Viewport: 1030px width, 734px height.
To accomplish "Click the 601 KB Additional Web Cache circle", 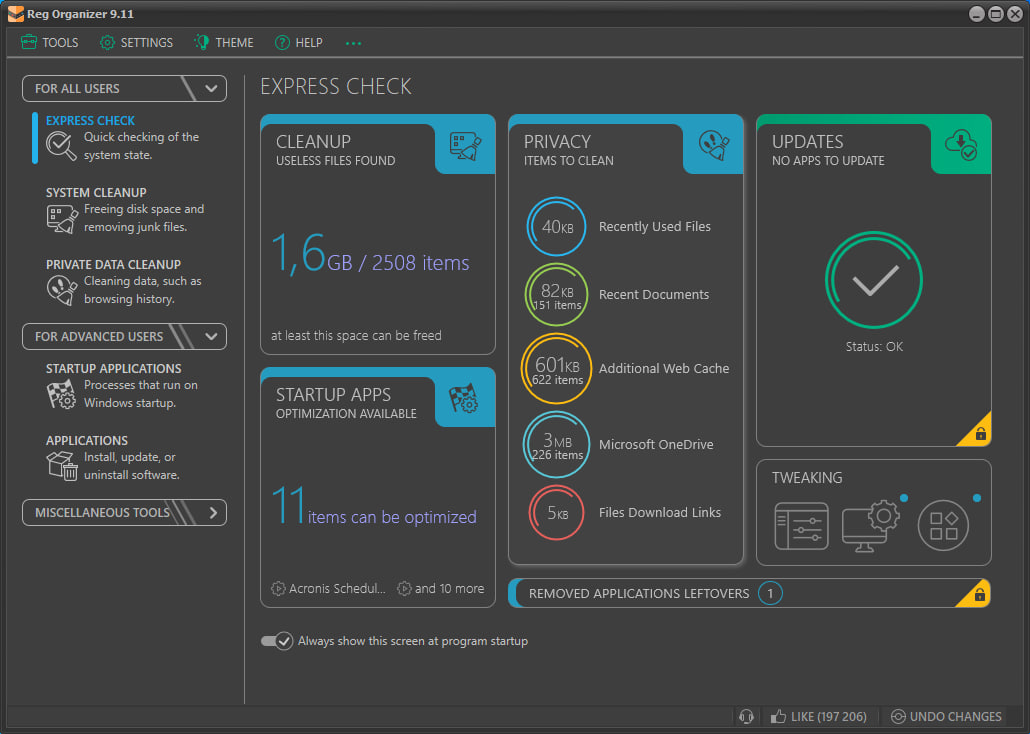I will (556, 369).
